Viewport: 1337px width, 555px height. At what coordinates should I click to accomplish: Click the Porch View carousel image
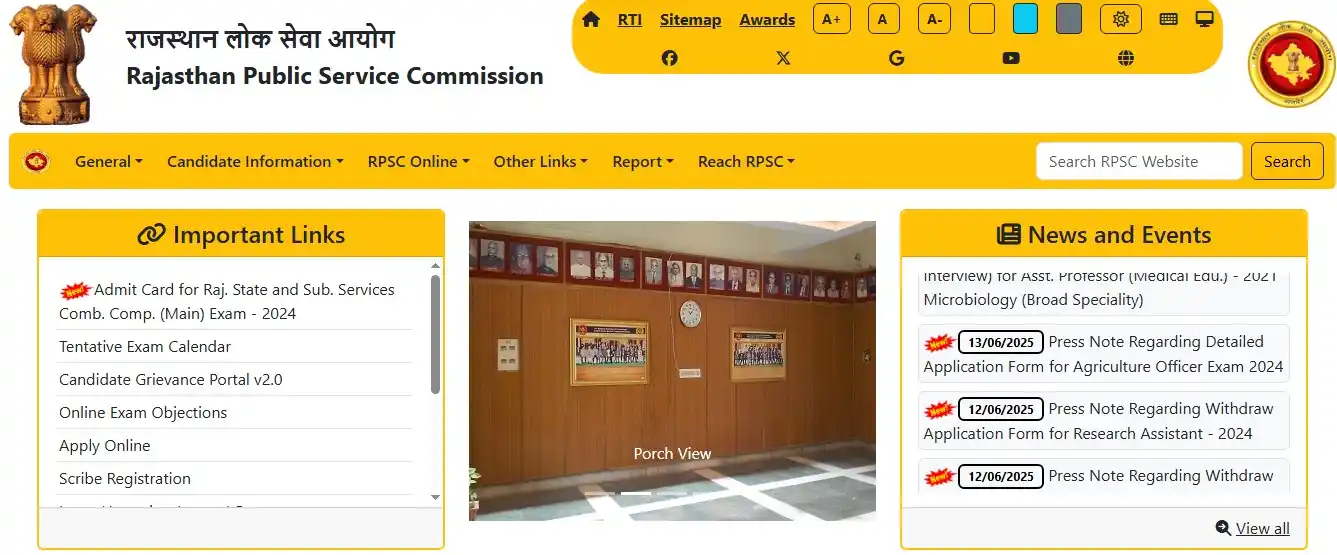pyautogui.click(x=672, y=371)
